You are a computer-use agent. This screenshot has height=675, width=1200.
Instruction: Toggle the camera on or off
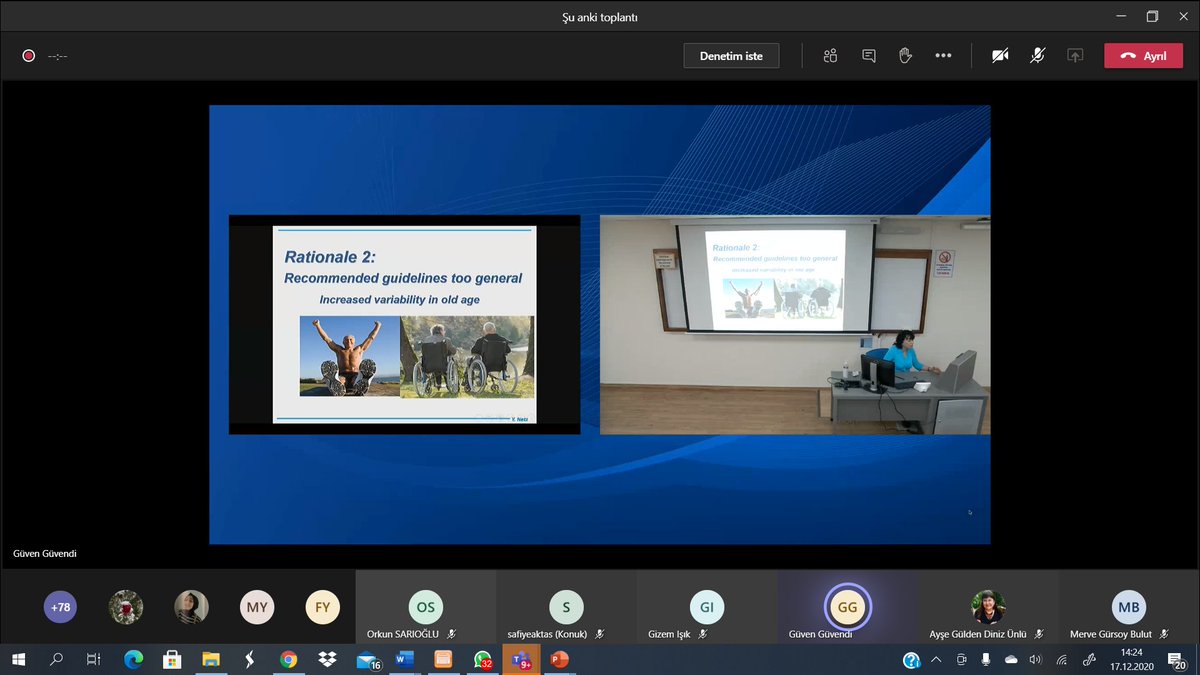point(1000,56)
